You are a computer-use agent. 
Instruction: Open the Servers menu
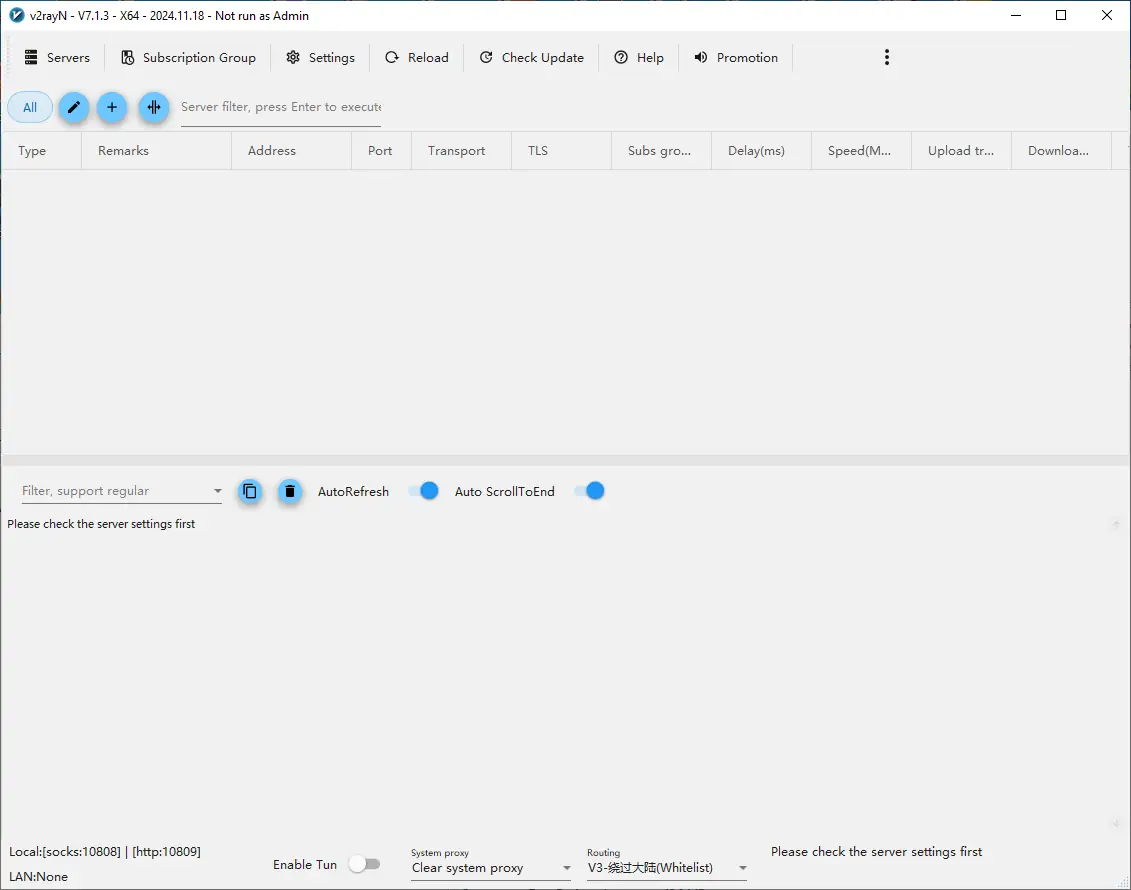57,58
